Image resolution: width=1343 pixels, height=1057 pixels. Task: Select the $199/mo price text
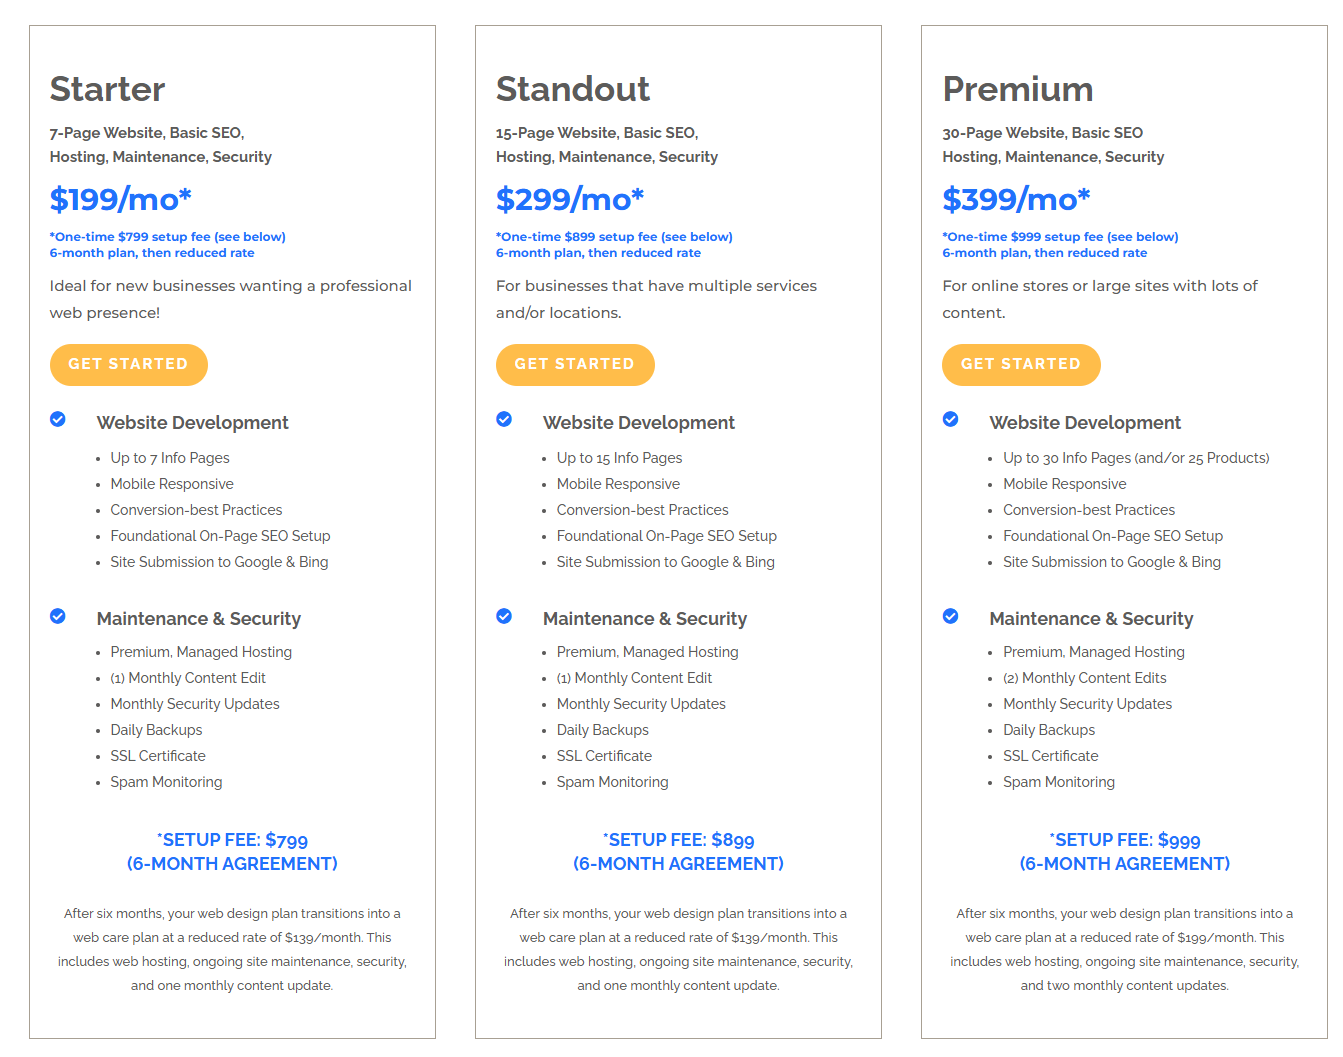point(120,199)
